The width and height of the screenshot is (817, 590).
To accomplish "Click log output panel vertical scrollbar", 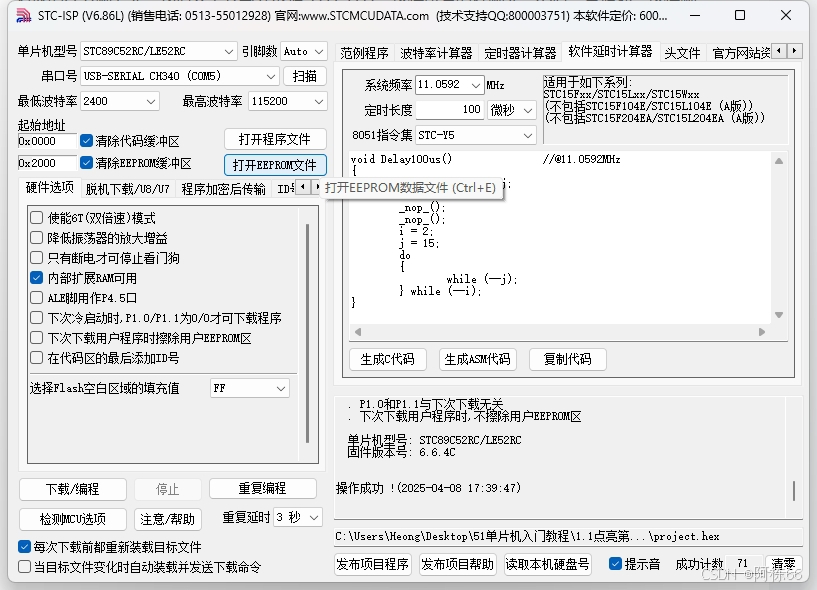I will pos(794,491).
